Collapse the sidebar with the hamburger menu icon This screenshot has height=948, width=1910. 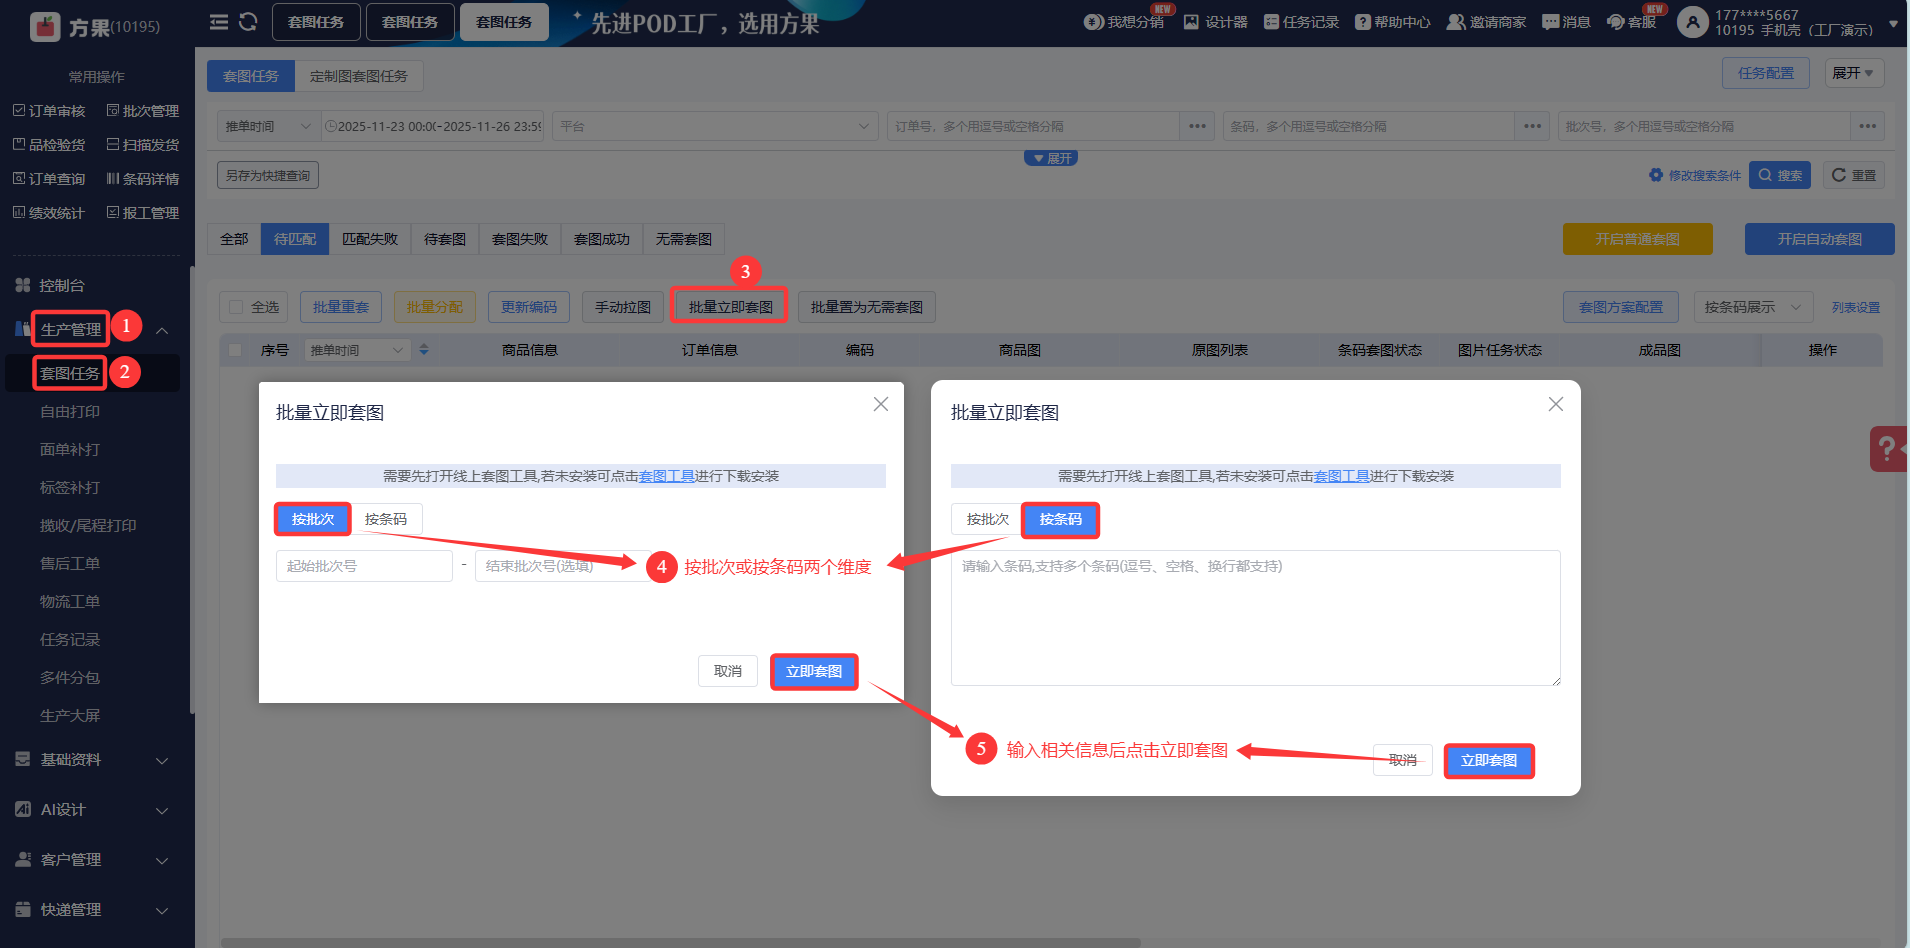(x=219, y=22)
